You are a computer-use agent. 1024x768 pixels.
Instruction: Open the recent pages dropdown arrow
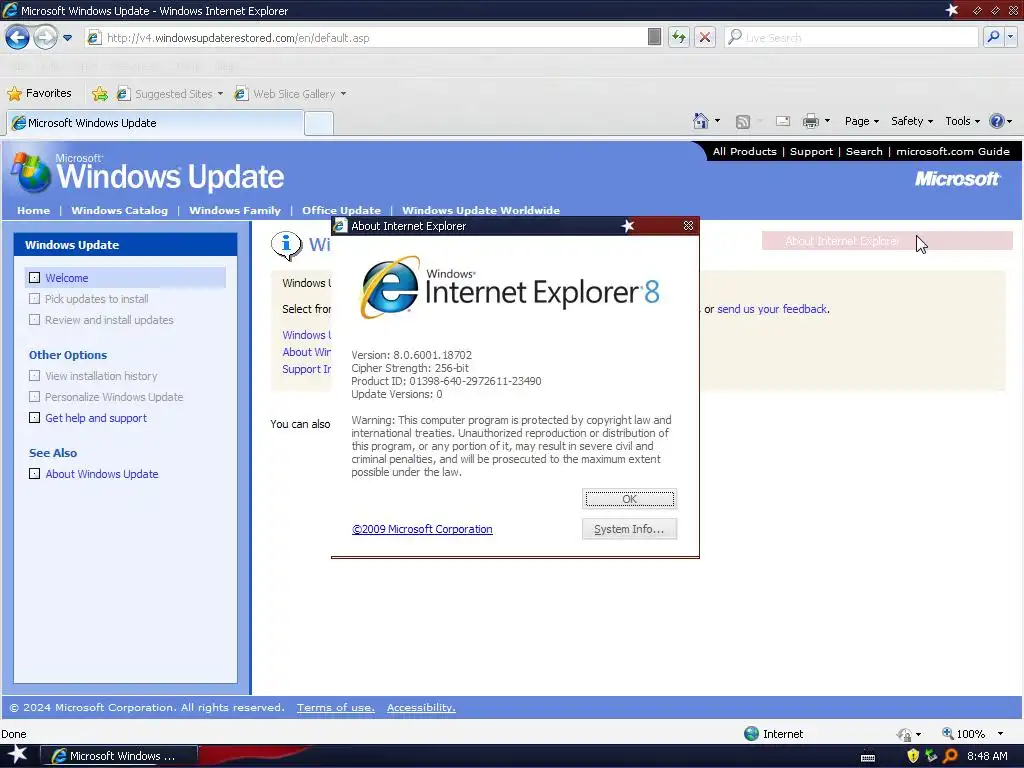tap(67, 38)
